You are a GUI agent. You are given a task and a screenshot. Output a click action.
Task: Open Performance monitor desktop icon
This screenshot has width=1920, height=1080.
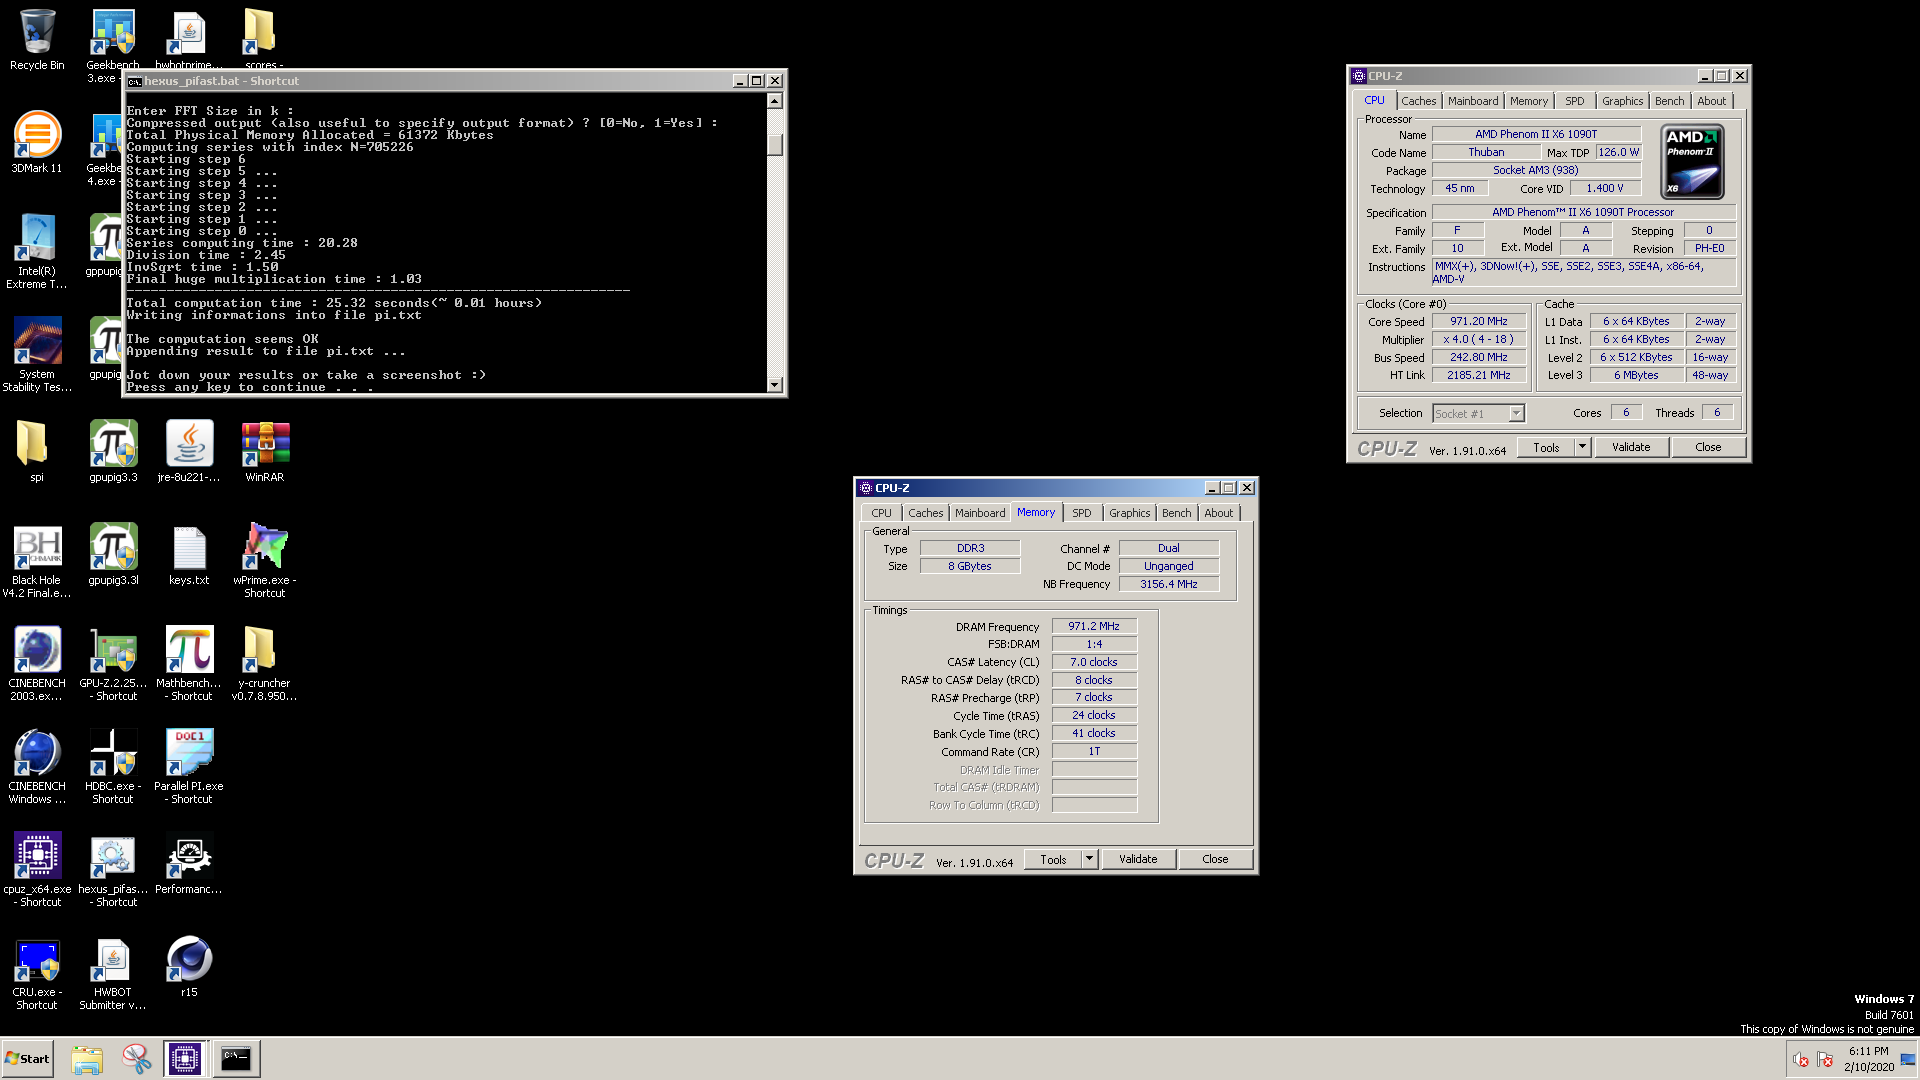coord(189,864)
